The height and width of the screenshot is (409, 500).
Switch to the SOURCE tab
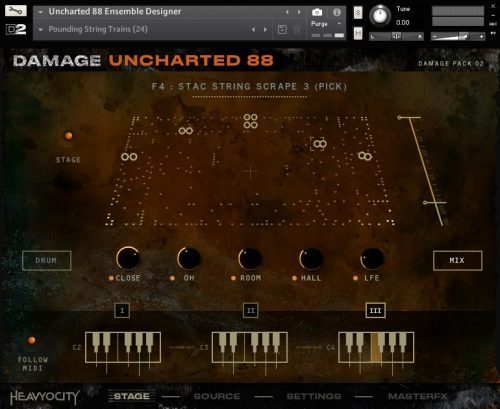point(217,396)
